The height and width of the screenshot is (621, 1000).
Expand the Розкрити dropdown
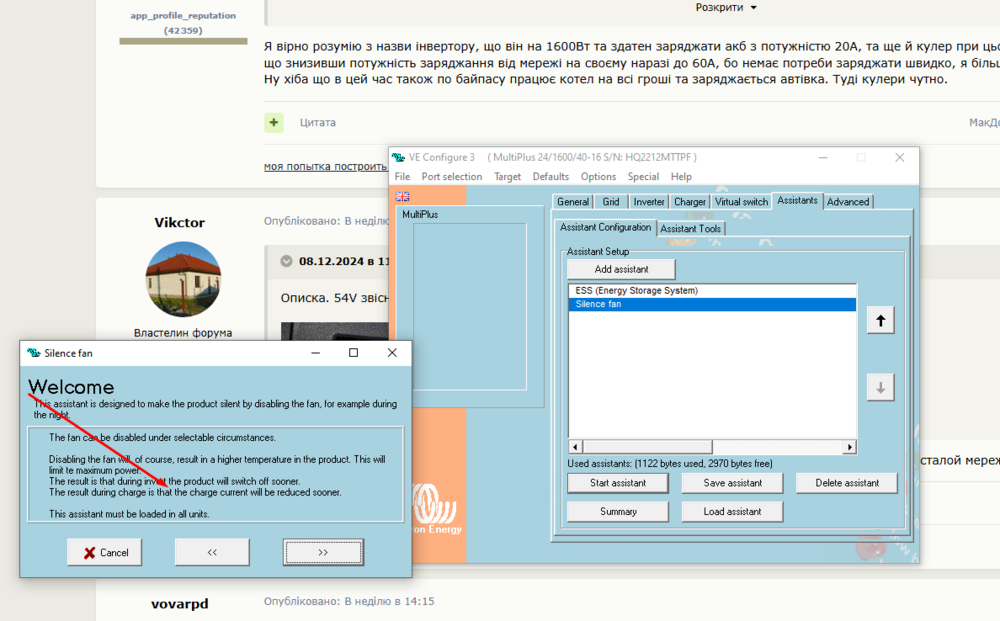726,8
